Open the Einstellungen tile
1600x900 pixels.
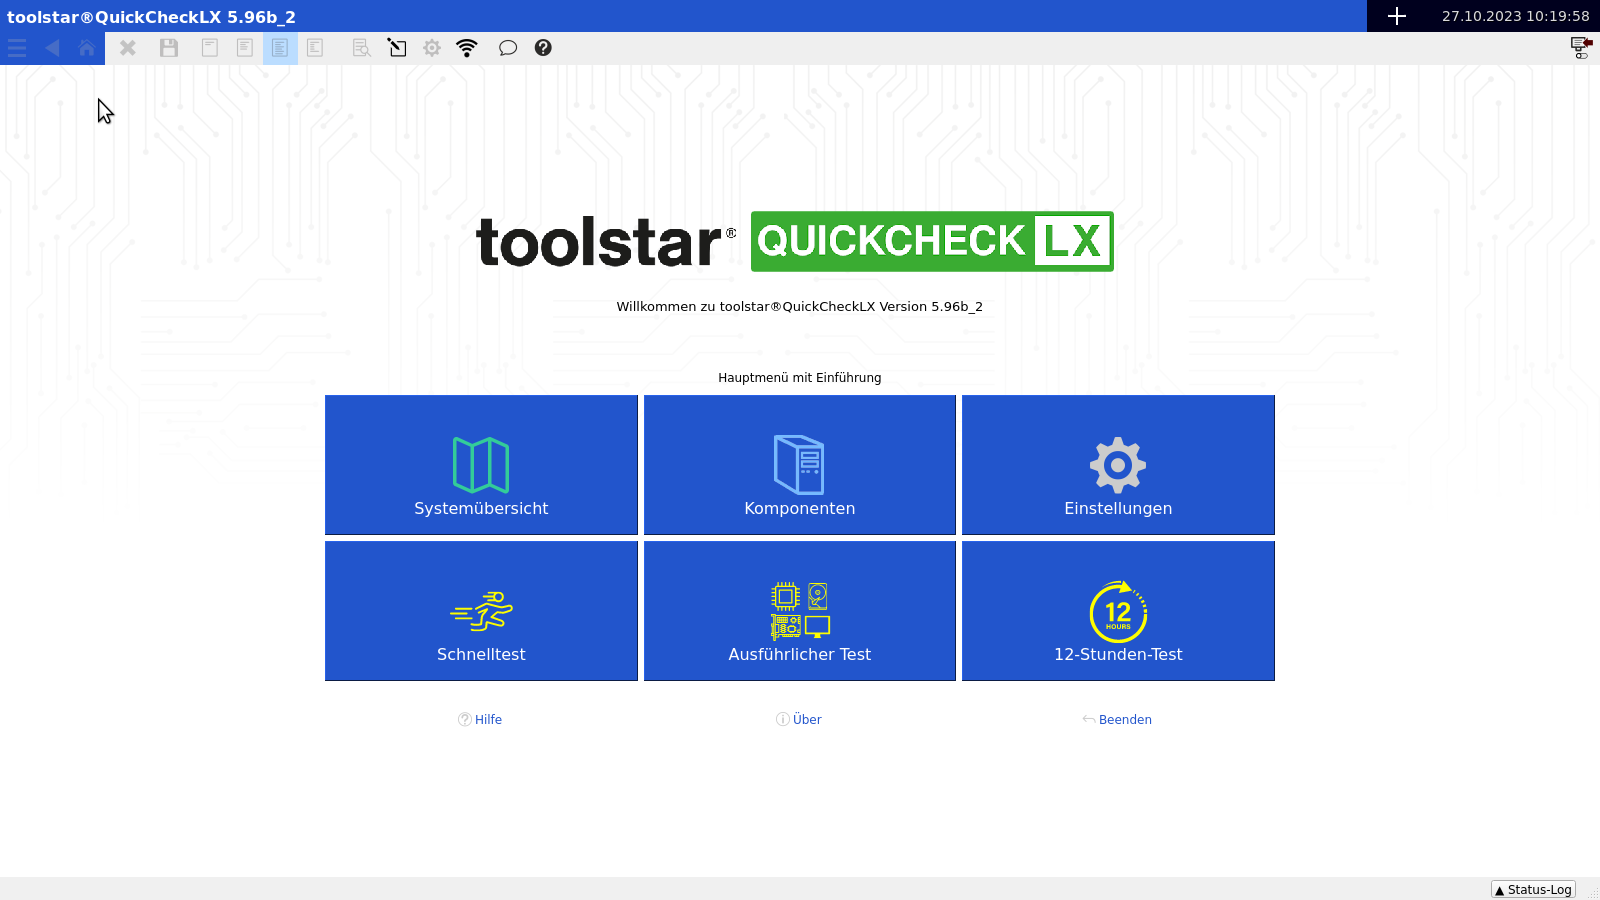(x=1118, y=465)
